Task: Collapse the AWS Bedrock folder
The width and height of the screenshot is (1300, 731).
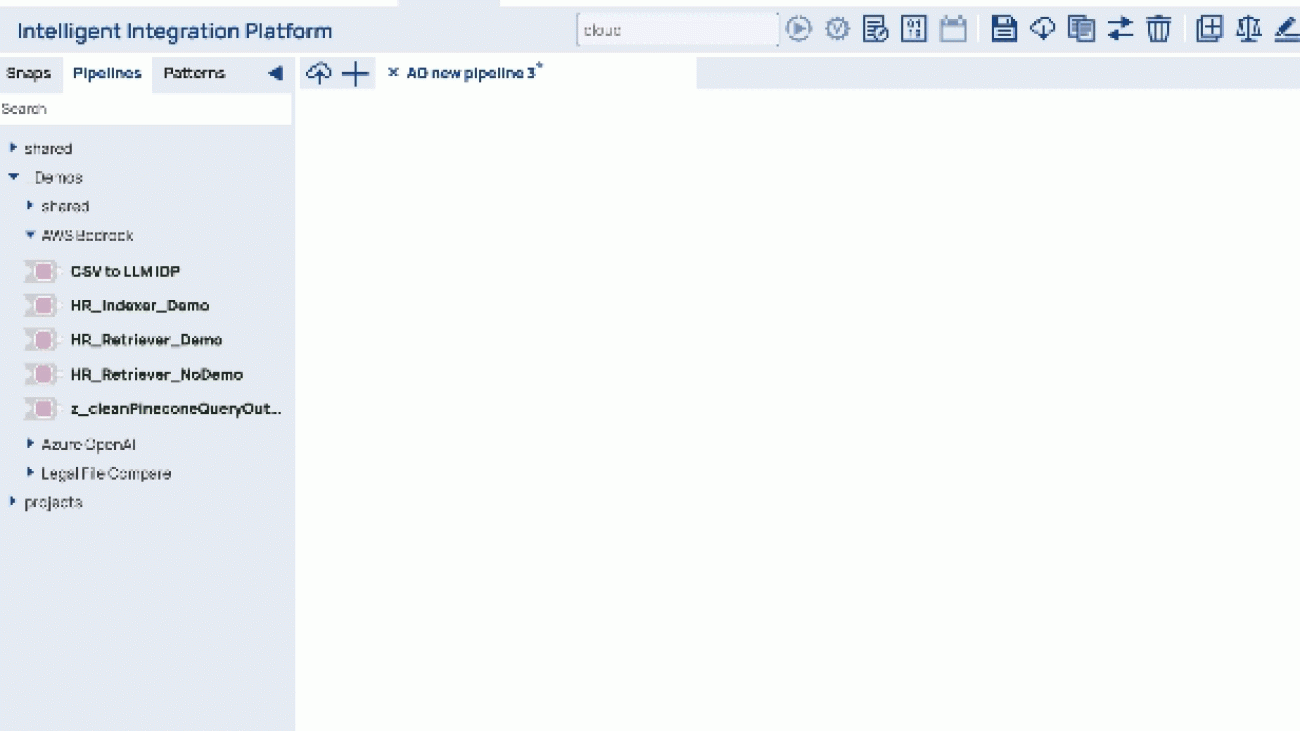Action: tap(30, 235)
